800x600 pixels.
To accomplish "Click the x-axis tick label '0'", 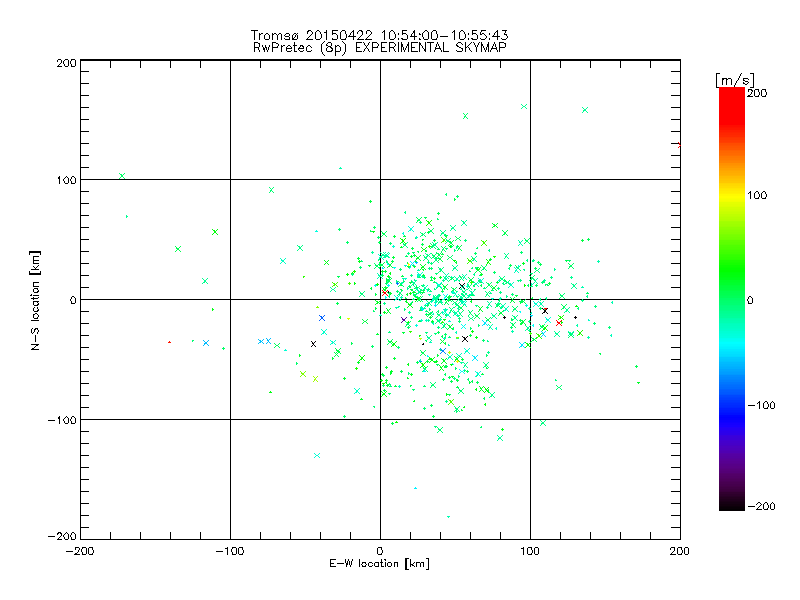I will [380, 551].
